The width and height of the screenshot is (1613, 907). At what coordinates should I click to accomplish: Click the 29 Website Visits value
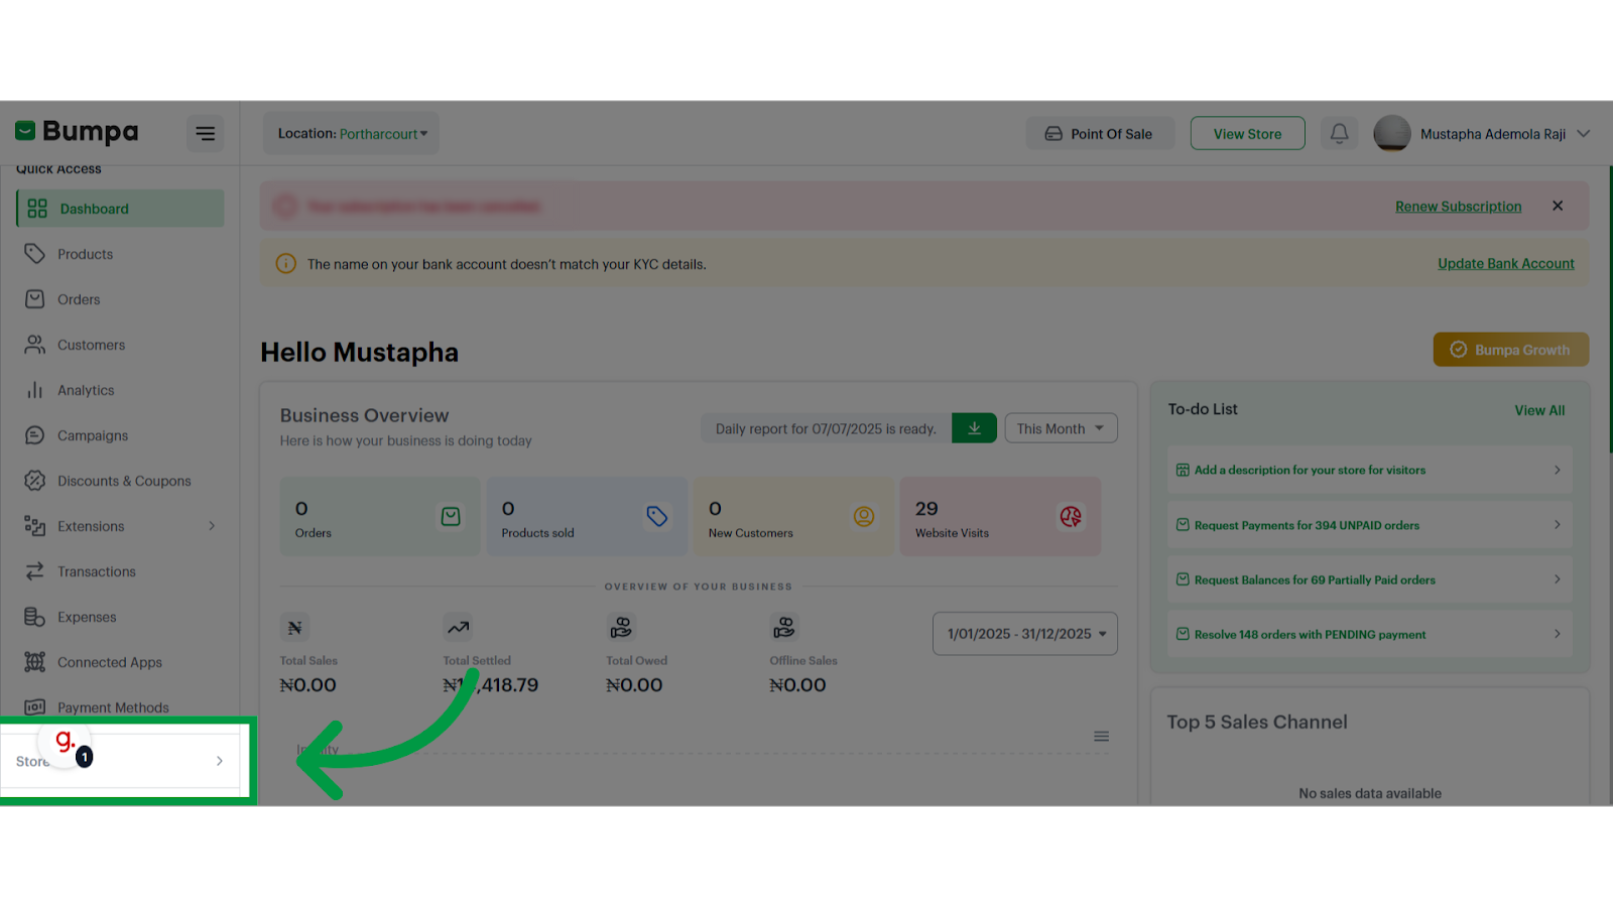[927, 509]
